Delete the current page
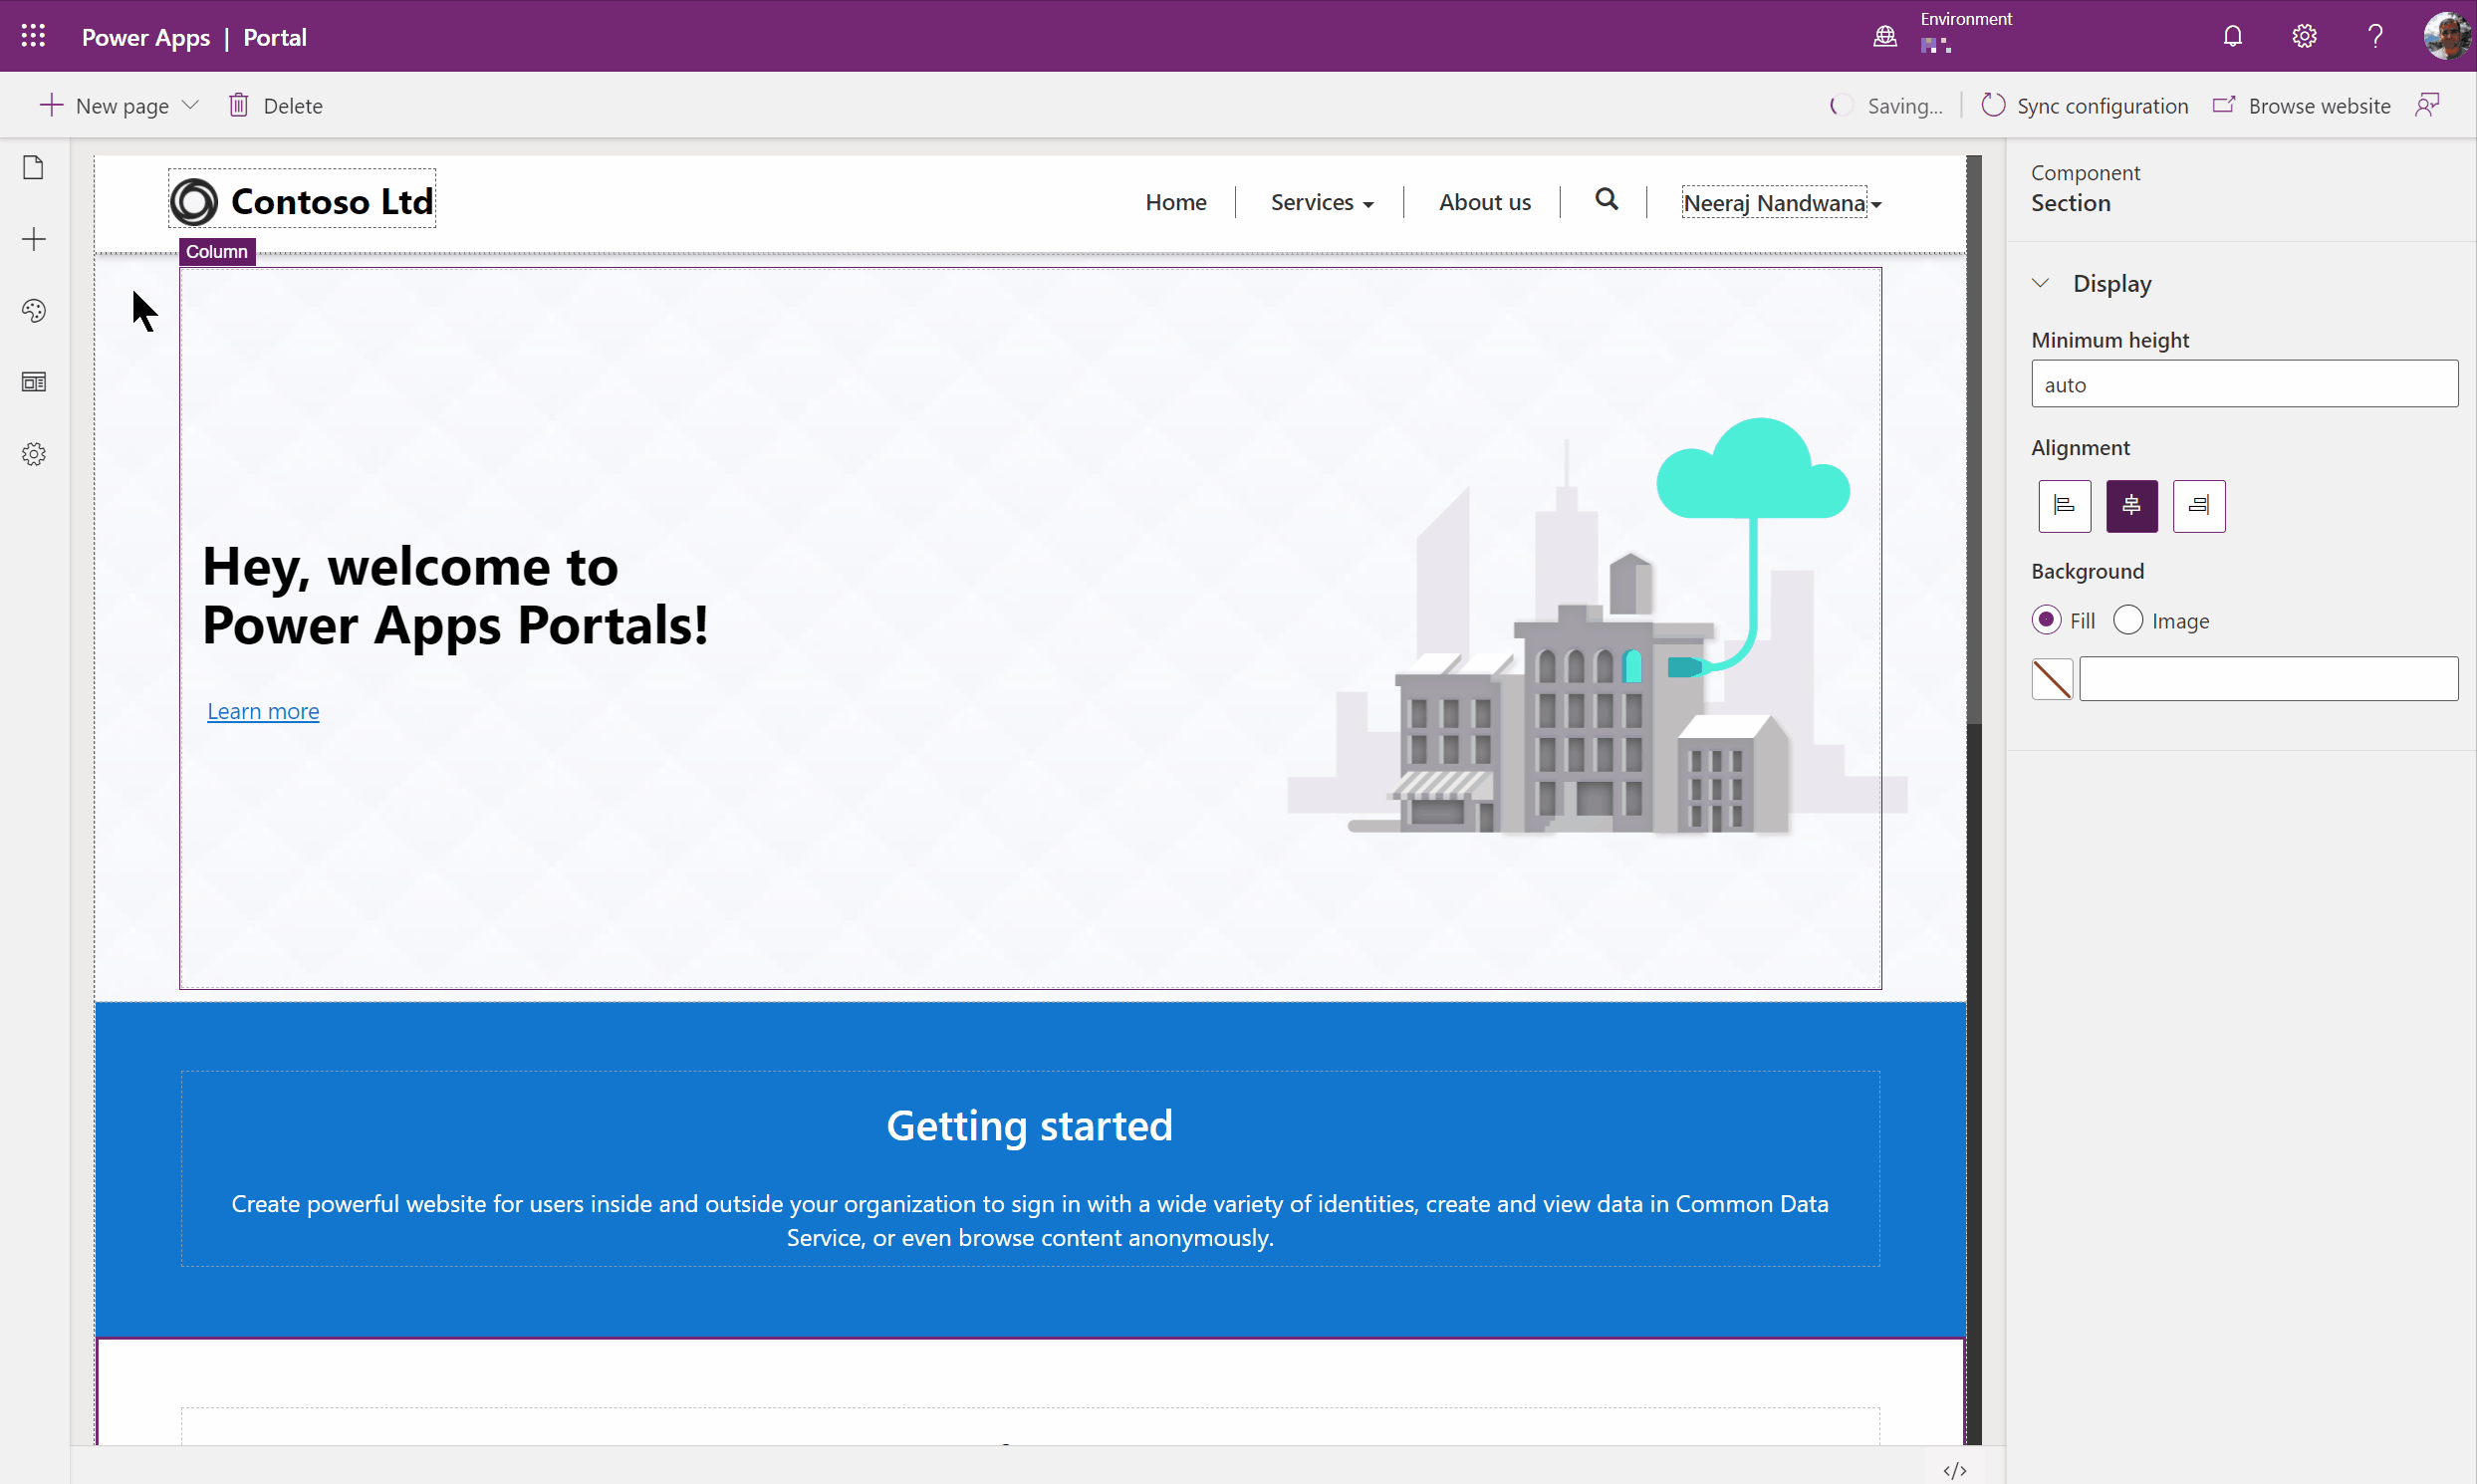Image resolution: width=2477 pixels, height=1484 pixels. point(276,105)
